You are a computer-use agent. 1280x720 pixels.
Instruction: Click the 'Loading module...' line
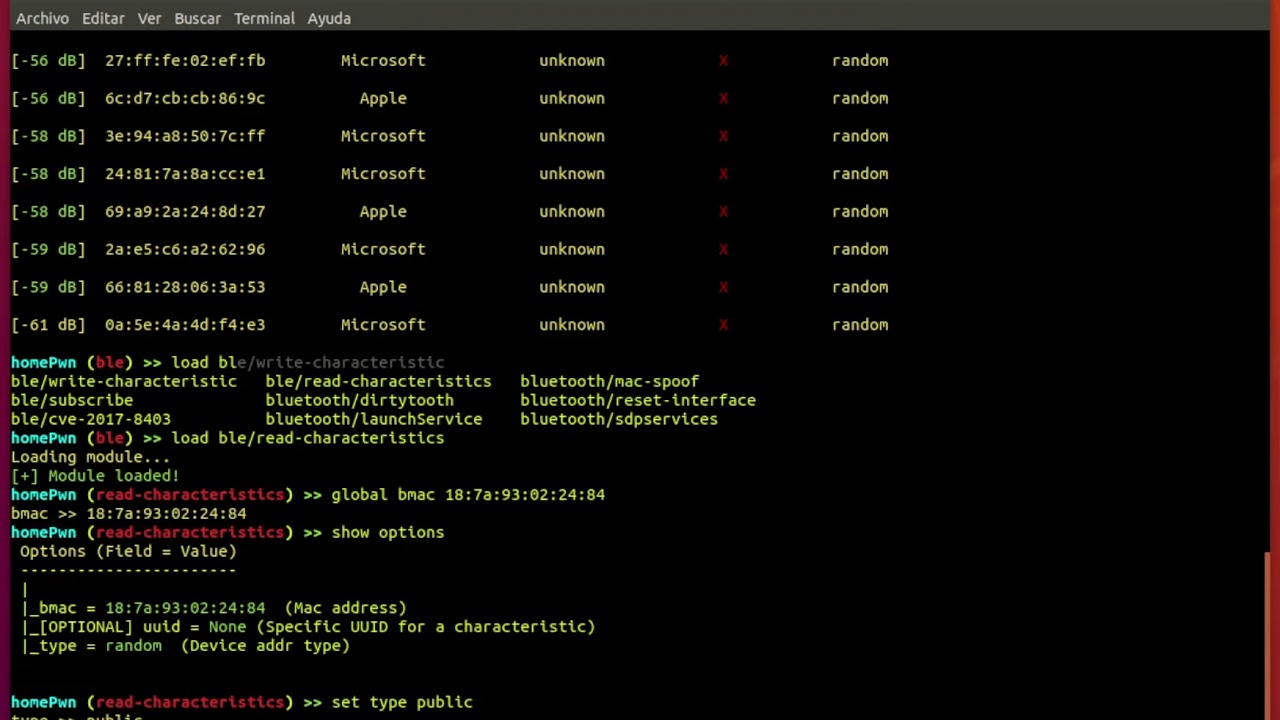[91, 457]
